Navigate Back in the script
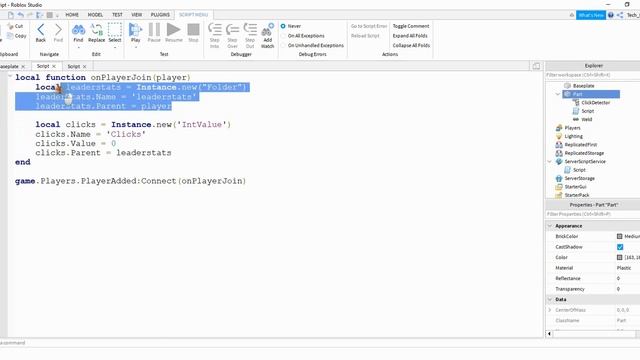The image size is (640, 360). point(41,33)
